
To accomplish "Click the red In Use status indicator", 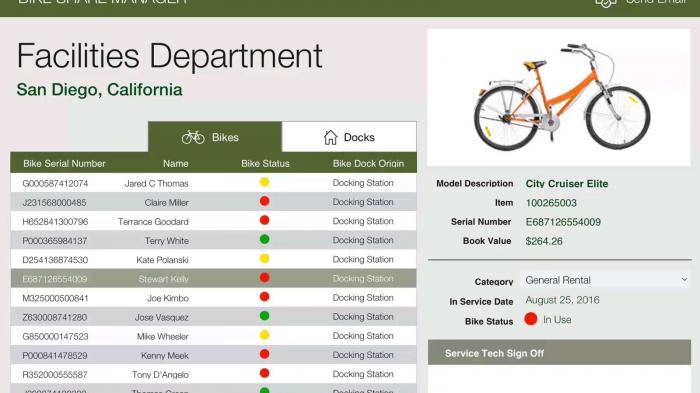I will 531,319.
